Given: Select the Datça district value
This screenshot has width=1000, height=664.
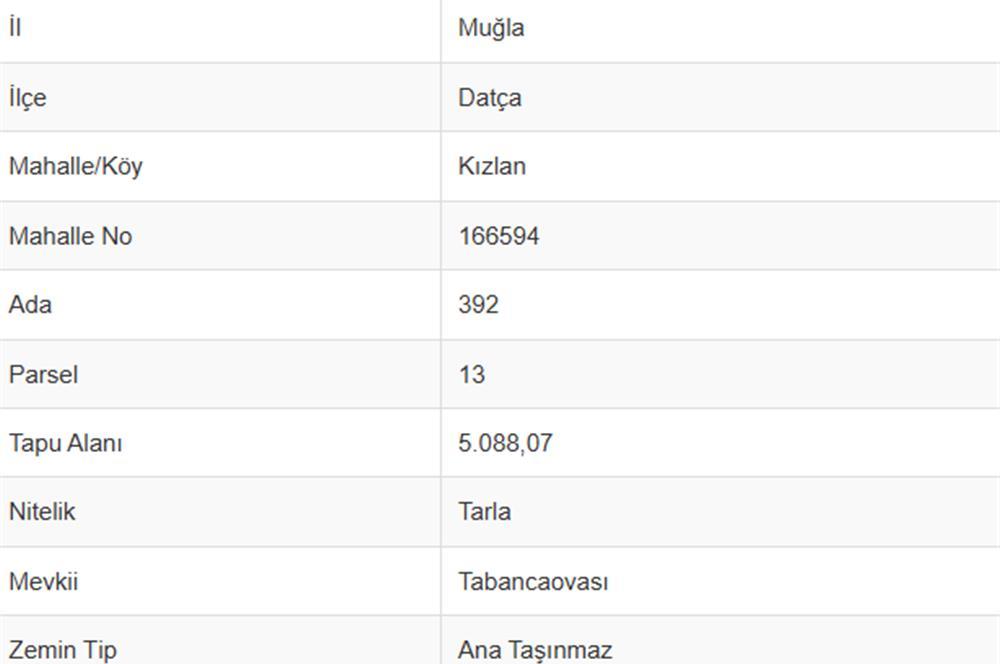Looking at the screenshot, I should click(x=490, y=98).
